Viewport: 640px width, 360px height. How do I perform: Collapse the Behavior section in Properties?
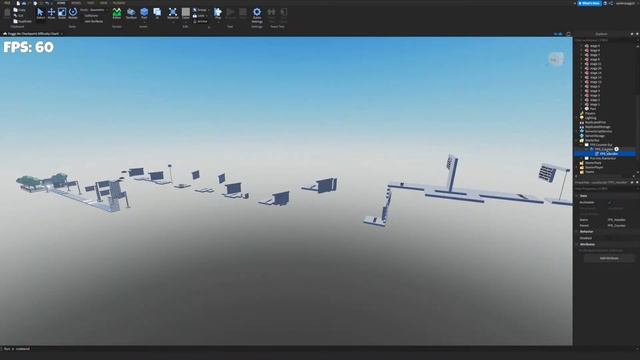[577, 231]
